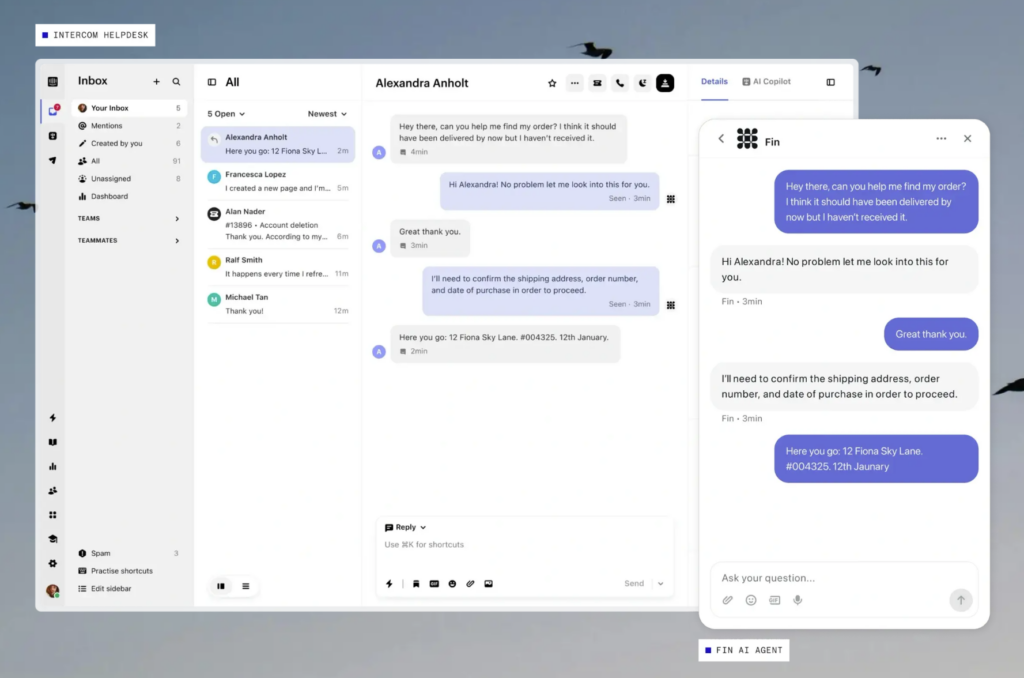Open Ralf Smith conversation
Image resolution: width=1024 pixels, height=678 pixels.
(x=278, y=266)
